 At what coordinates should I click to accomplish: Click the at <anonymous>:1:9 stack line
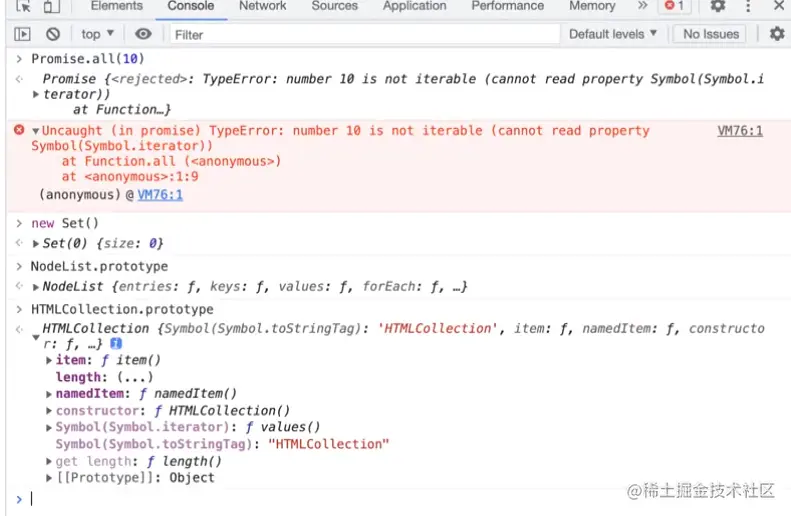tap(130, 177)
